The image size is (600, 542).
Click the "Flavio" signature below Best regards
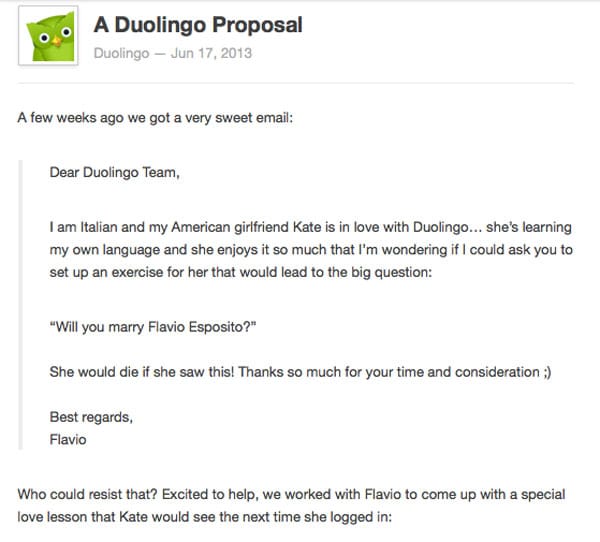(x=68, y=438)
